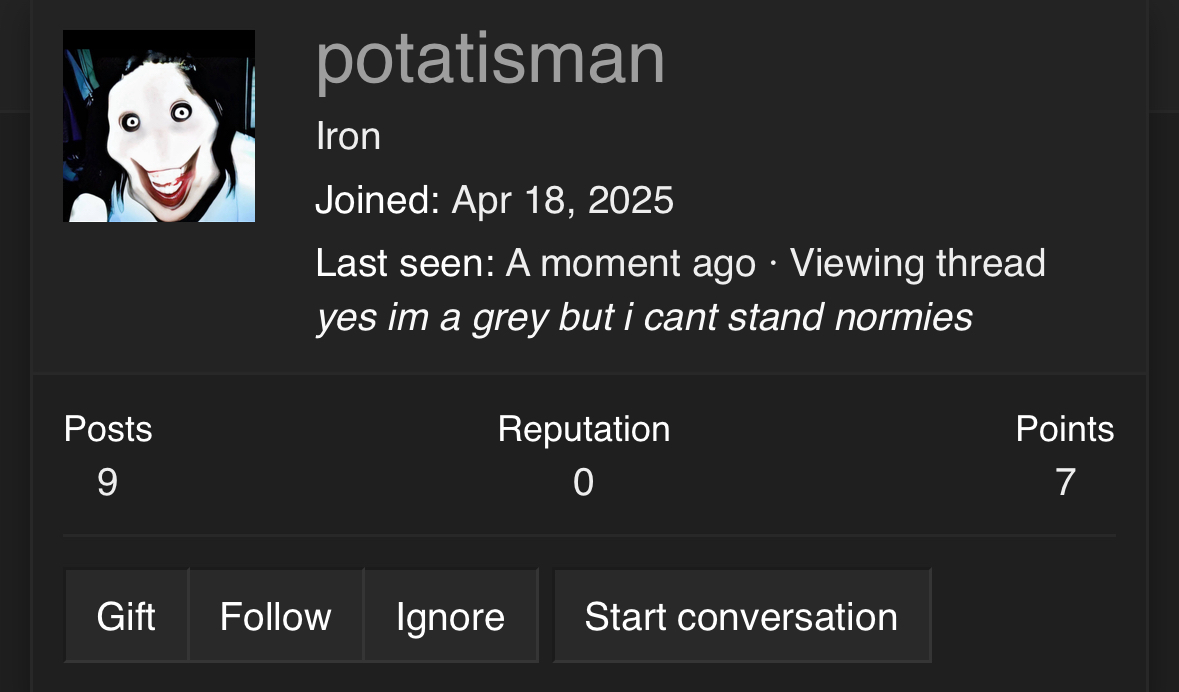The height and width of the screenshot is (692, 1179).
Task: Open potatisman's profile avatar image
Action: [x=159, y=126]
